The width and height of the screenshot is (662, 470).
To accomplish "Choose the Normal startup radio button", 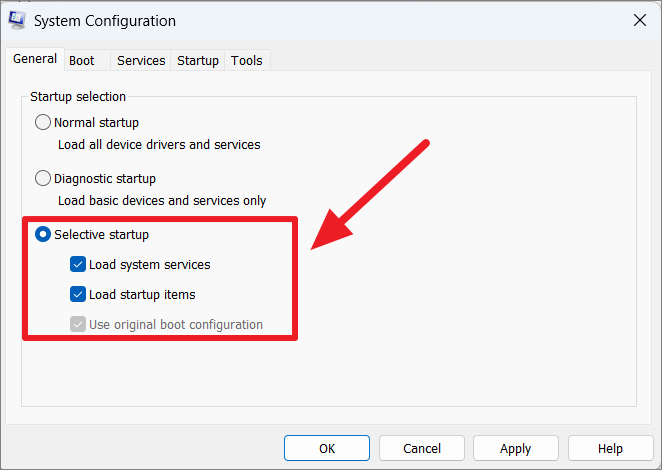I will tap(43, 122).
